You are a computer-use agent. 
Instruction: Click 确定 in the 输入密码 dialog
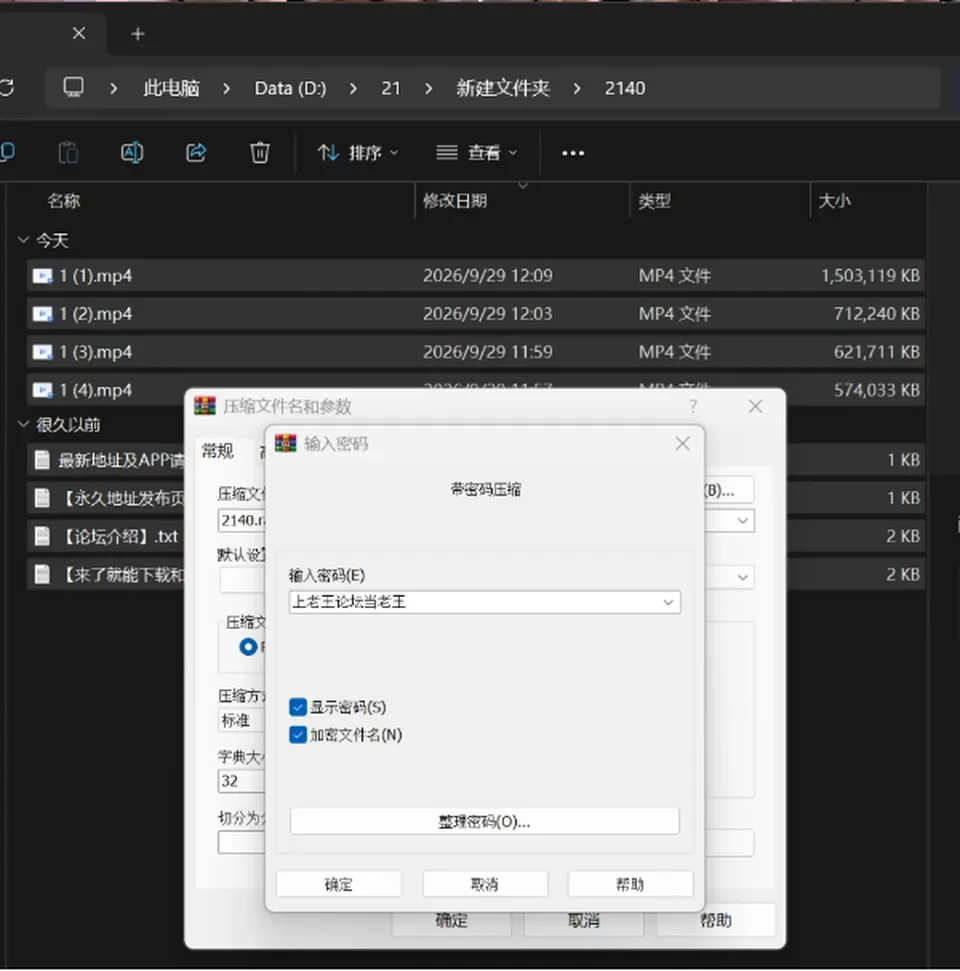coord(339,884)
